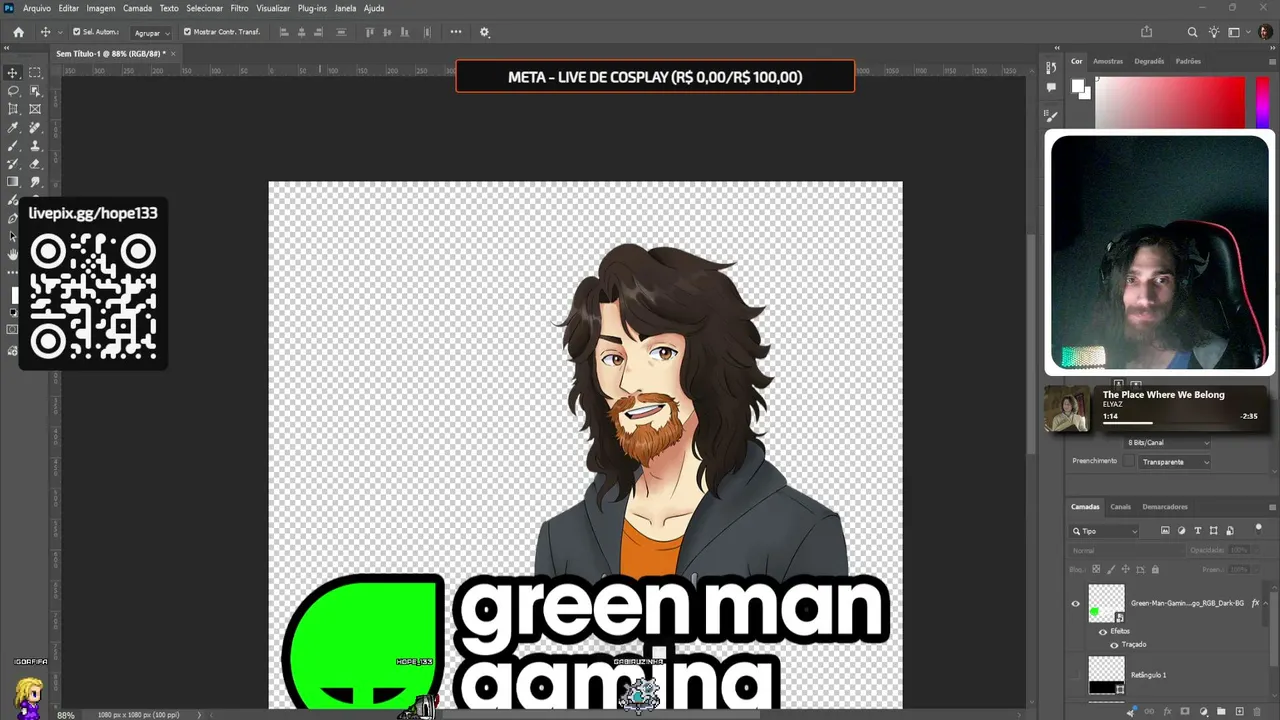Select the foreground color swatch in Cor panel
This screenshot has height=720, width=1280.
pos(1079,86)
